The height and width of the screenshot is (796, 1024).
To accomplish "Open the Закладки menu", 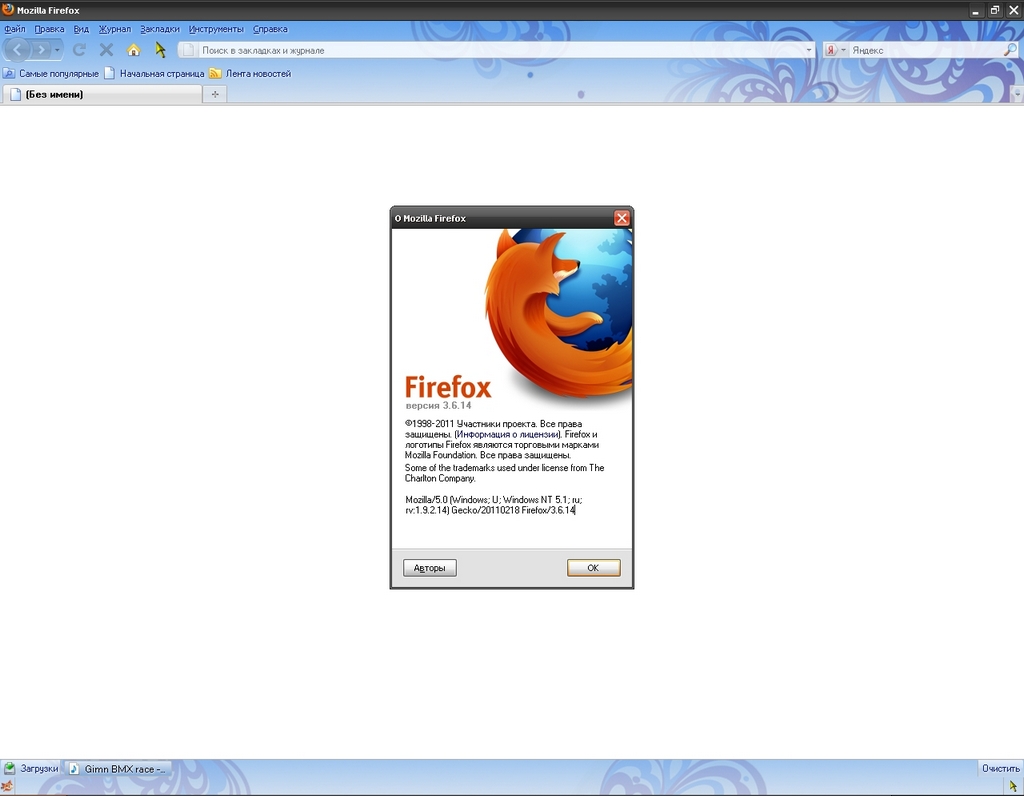I will pyautogui.click(x=160, y=29).
